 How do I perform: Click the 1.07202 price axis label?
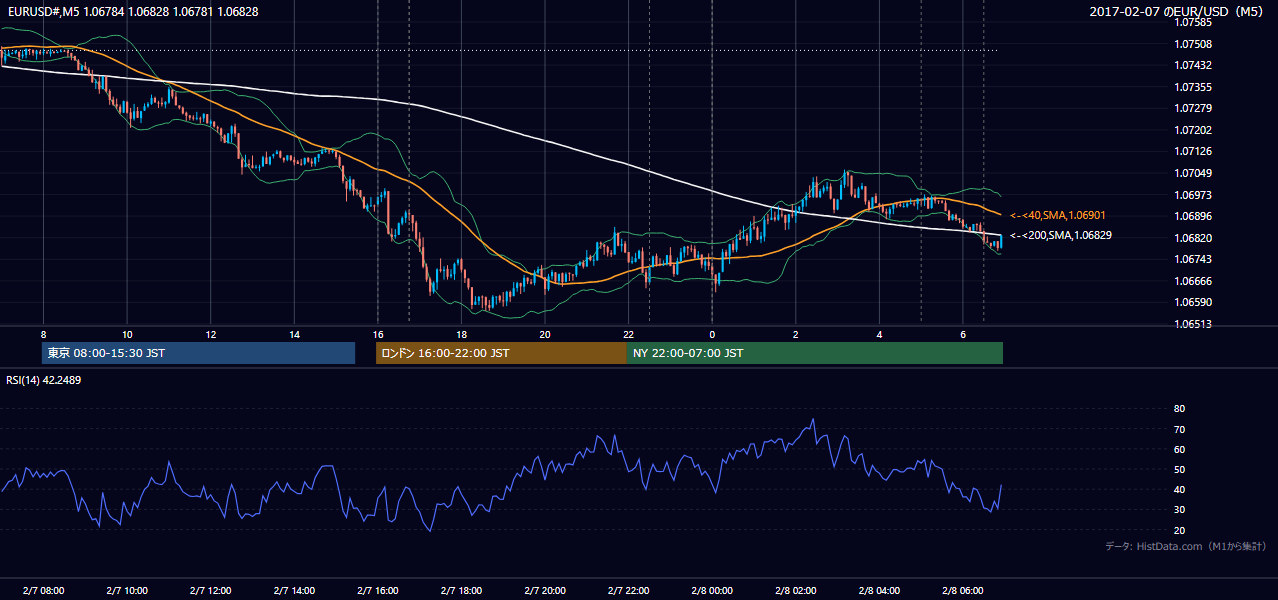1193,130
